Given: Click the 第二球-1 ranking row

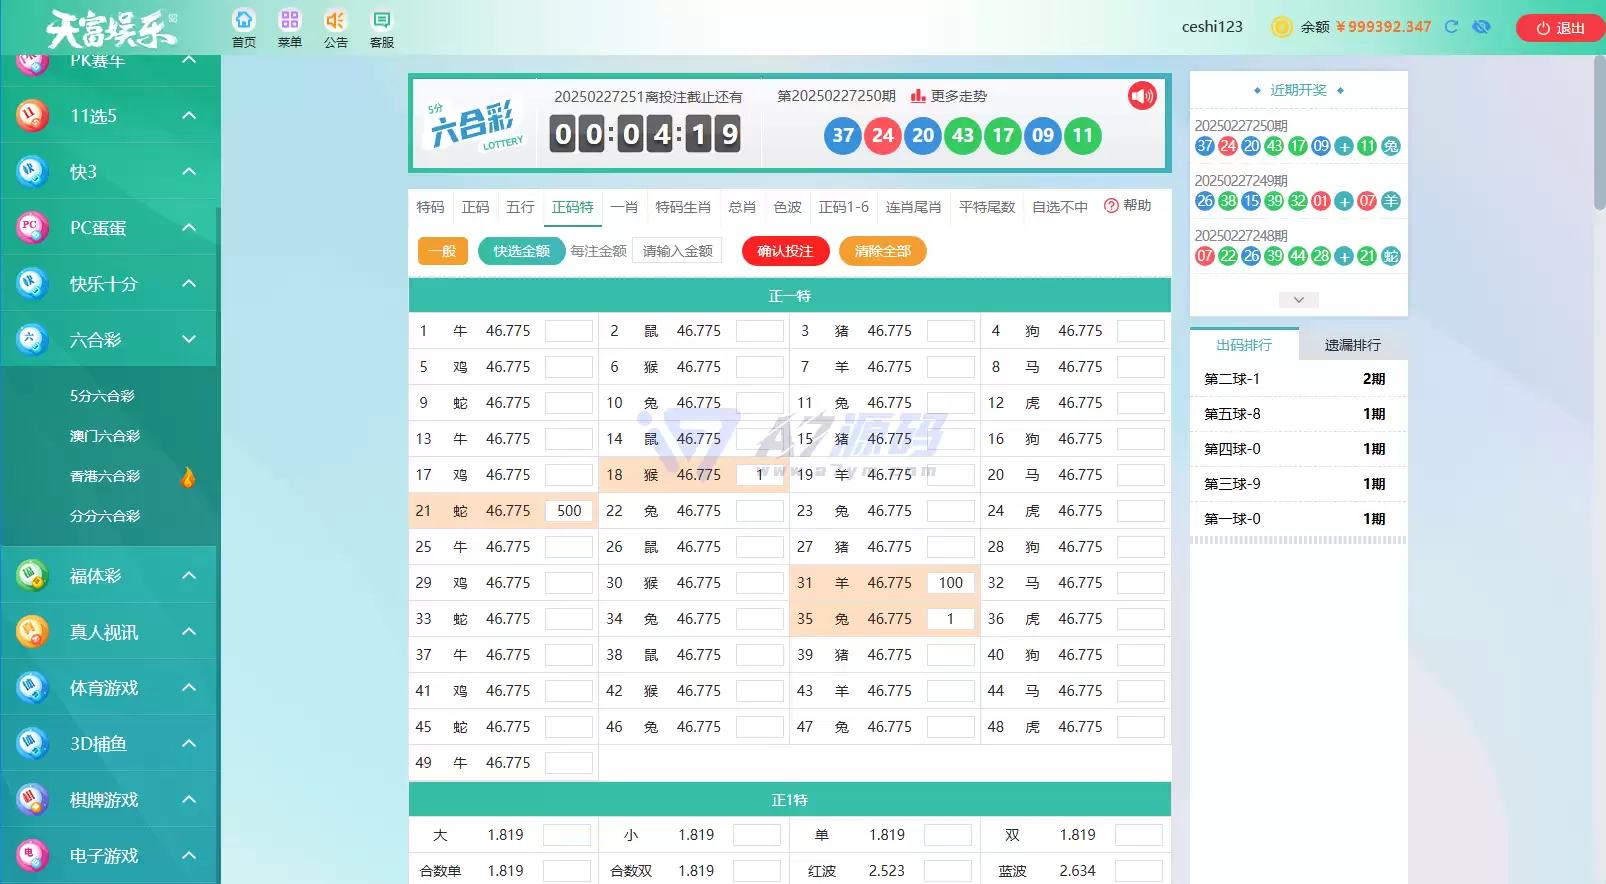Looking at the screenshot, I should coord(1298,379).
